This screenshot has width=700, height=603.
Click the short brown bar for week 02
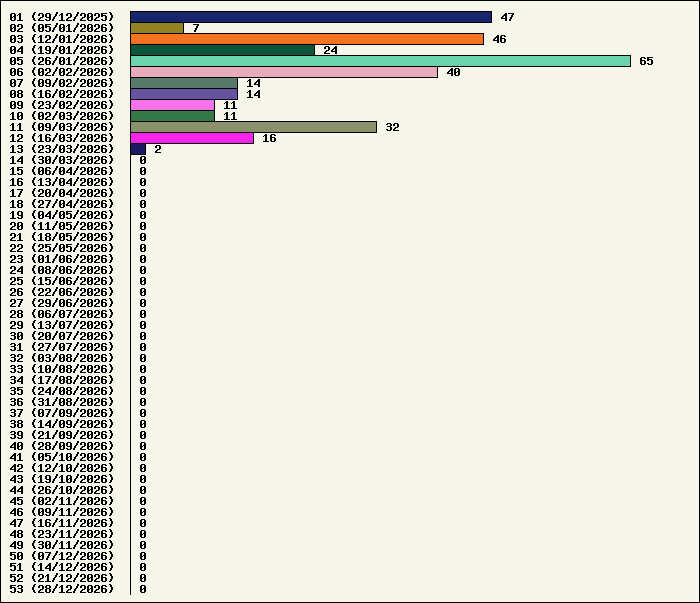tap(157, 28)
